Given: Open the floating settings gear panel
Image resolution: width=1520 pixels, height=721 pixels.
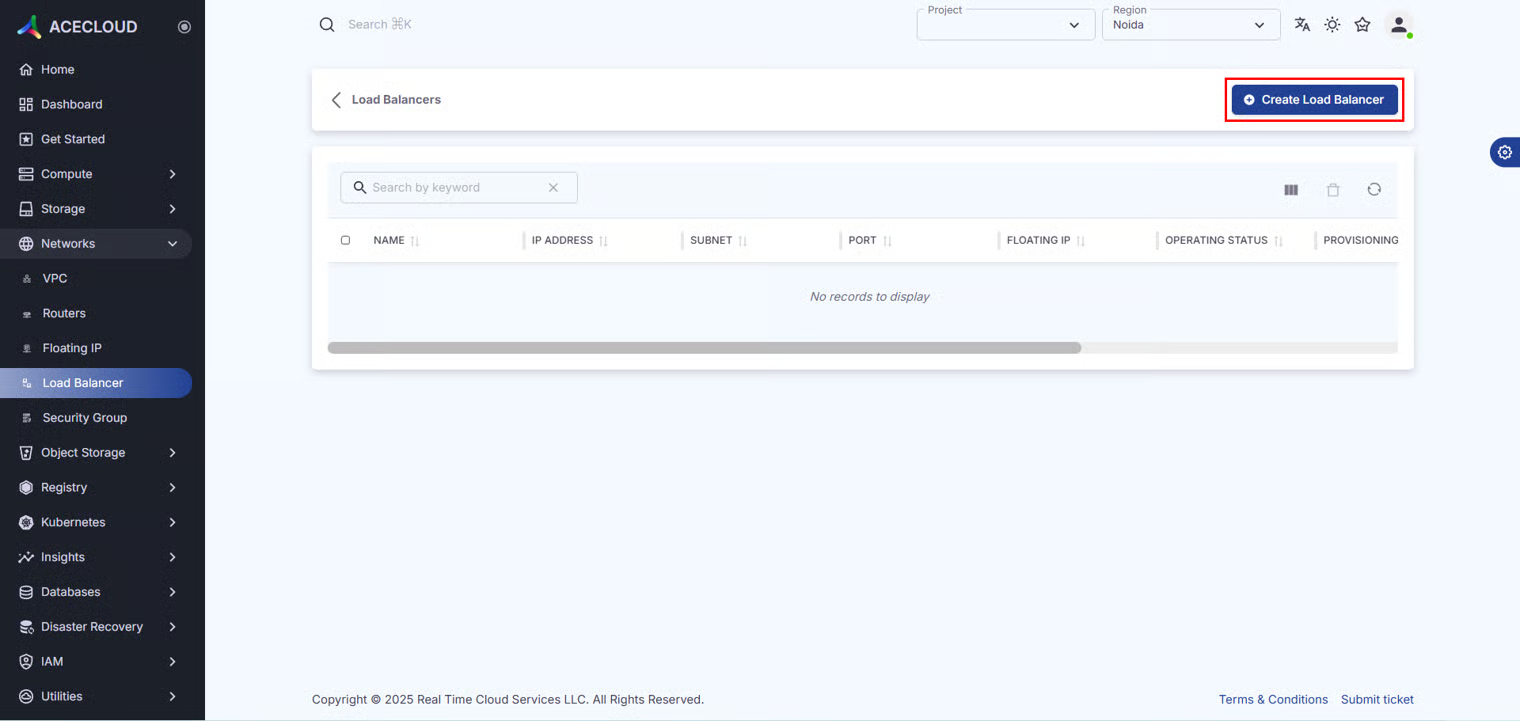Looking at the screenshot, I should tap(1504, 152).
